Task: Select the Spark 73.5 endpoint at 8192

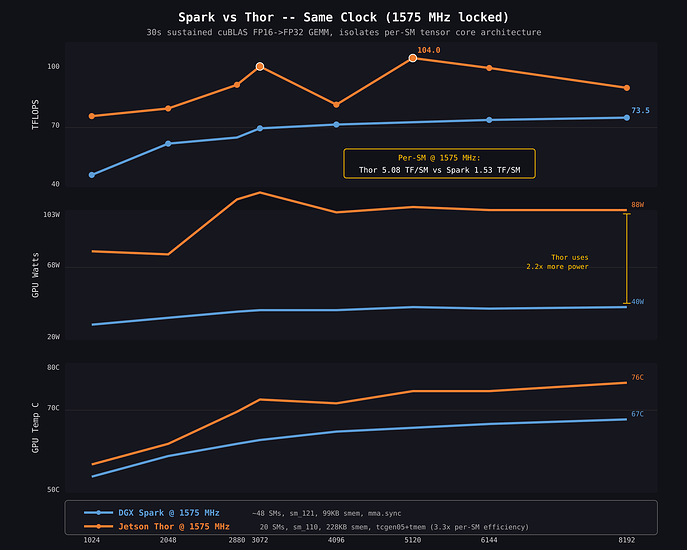Action: (x=627, y=117)
